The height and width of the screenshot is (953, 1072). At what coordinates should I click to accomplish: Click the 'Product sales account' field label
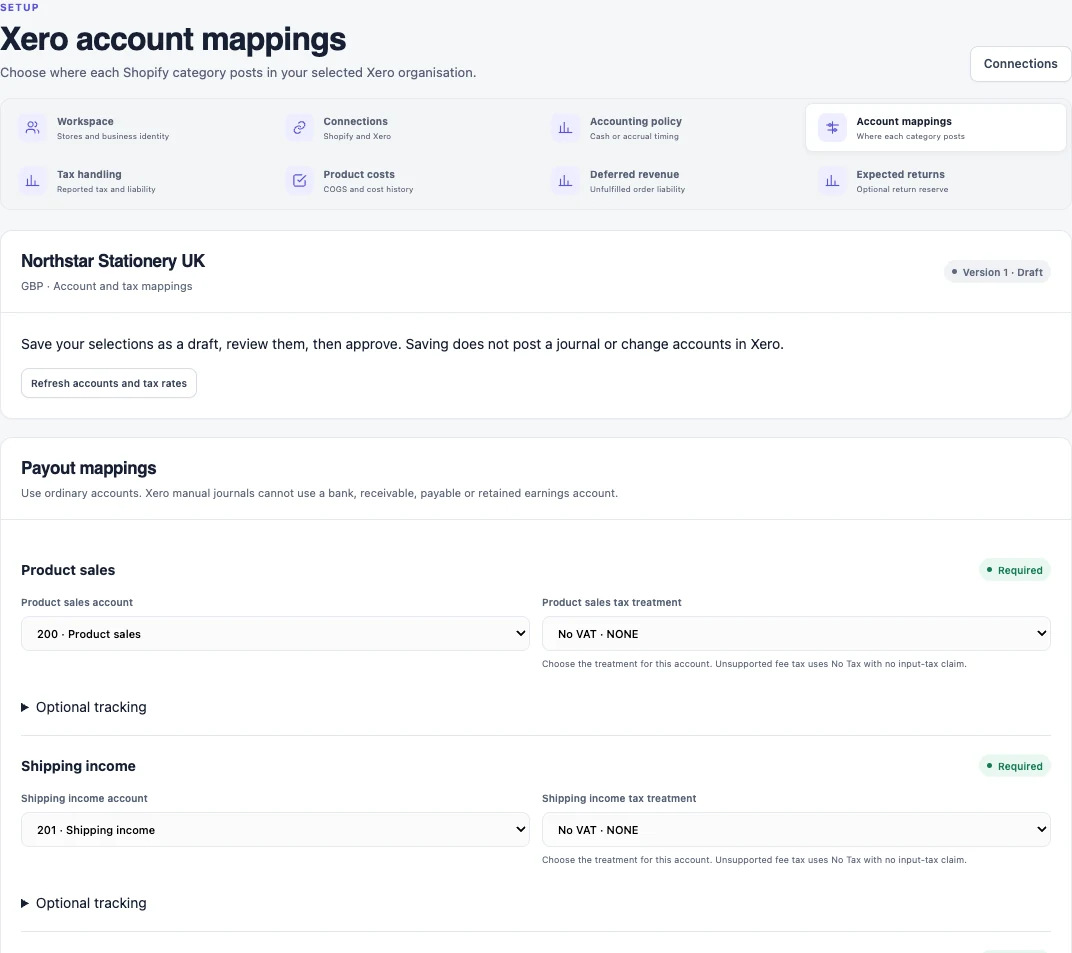(x=77, y=602)
